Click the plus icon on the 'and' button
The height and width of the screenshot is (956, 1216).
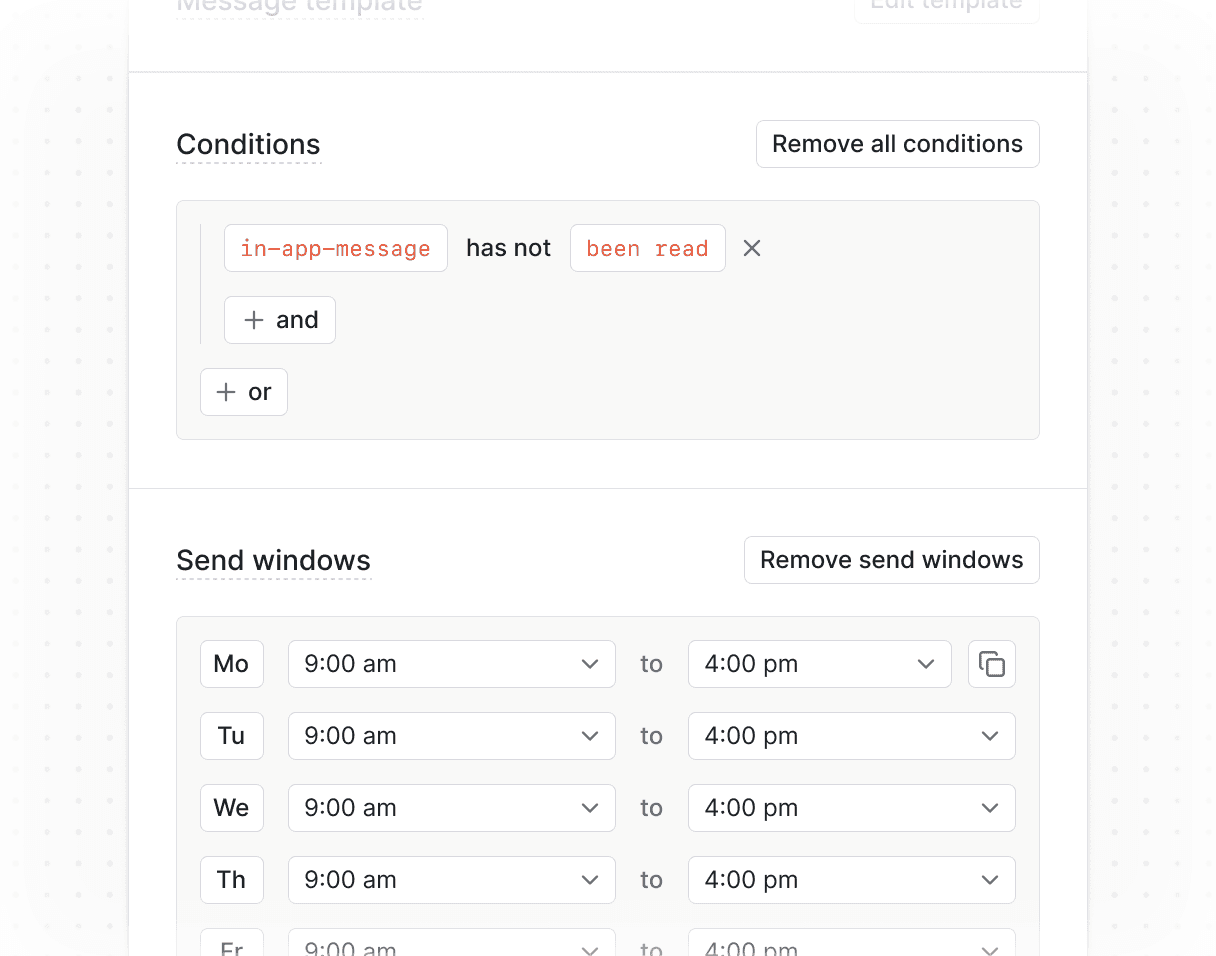256,320
